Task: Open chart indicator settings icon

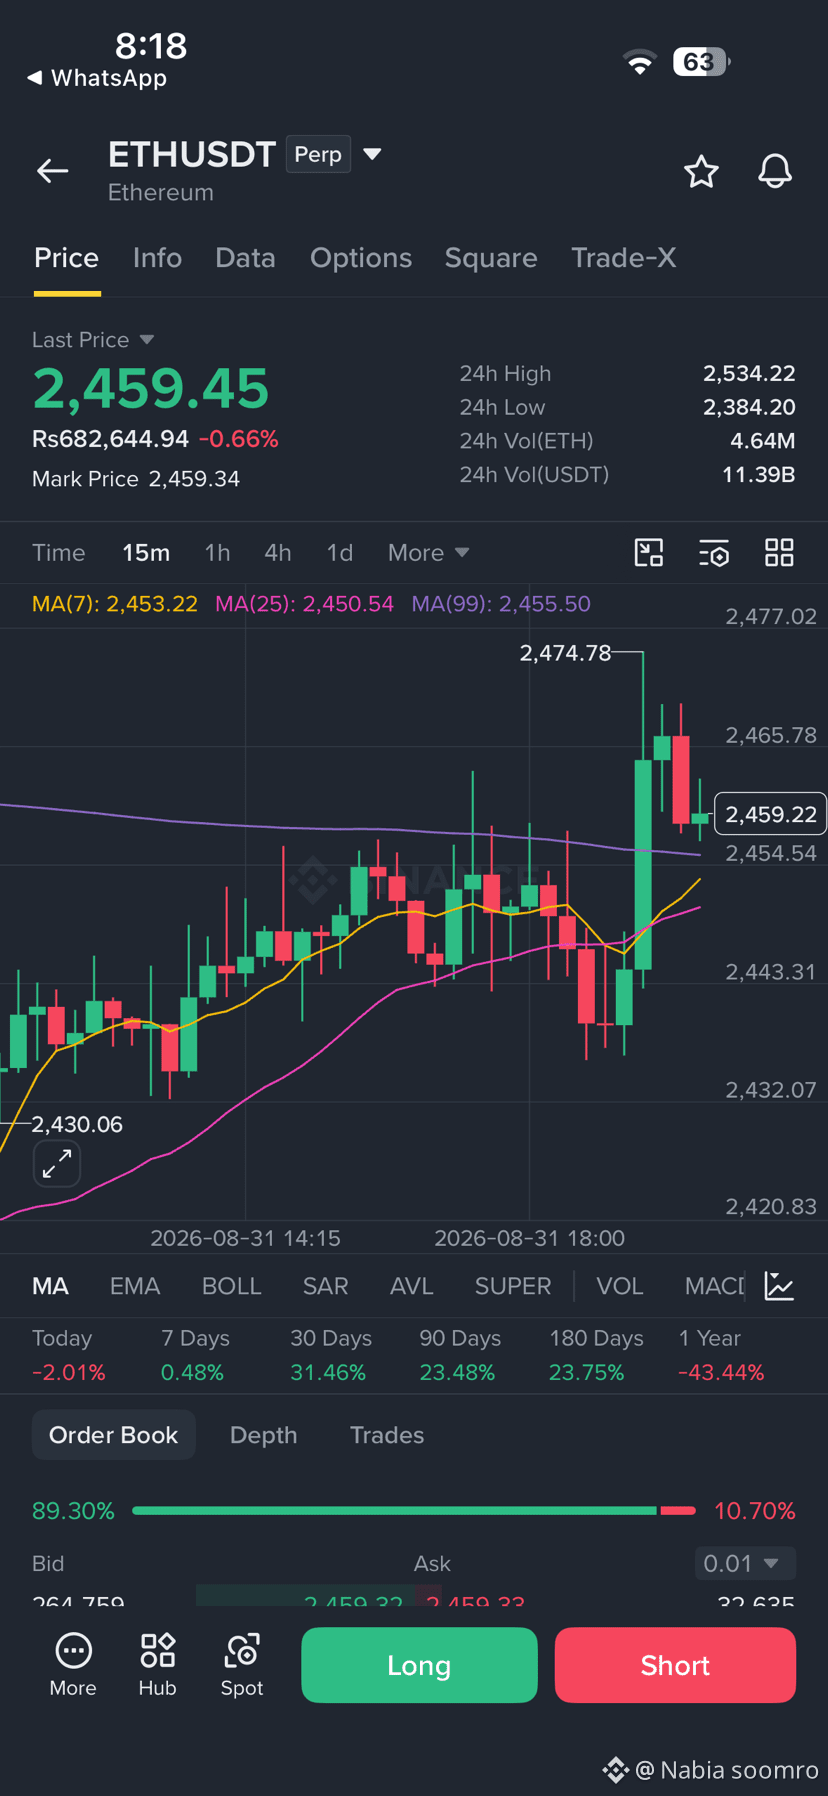Action: pos(714,553)
